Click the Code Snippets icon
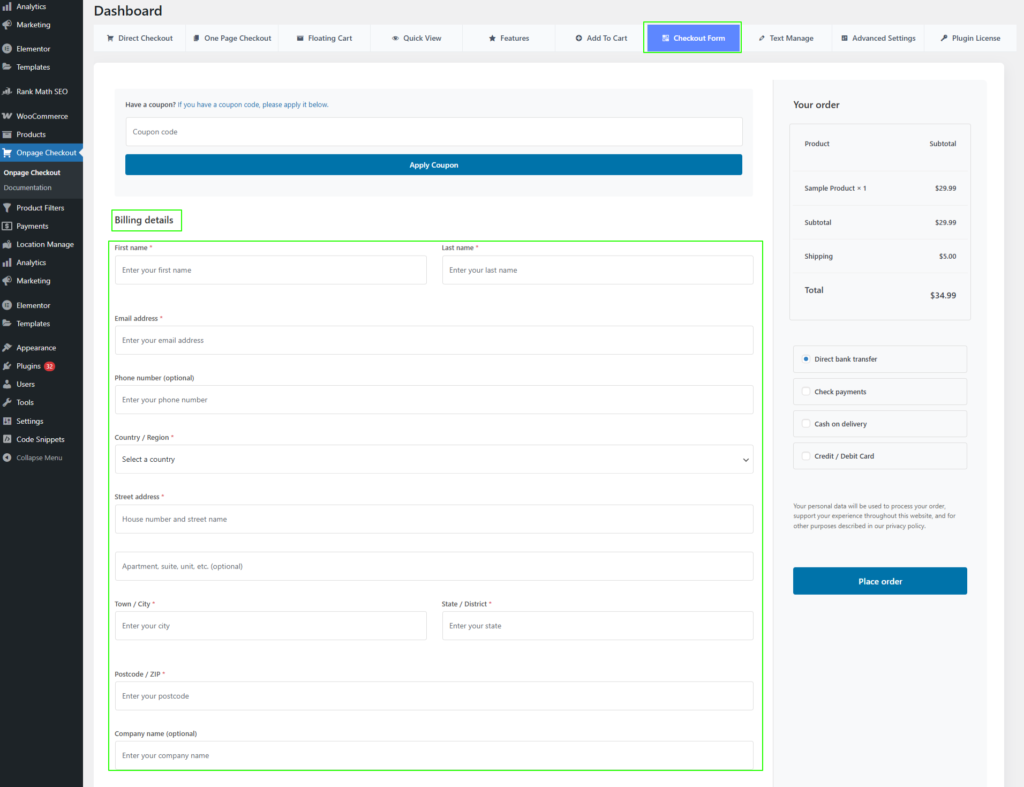 8,439
